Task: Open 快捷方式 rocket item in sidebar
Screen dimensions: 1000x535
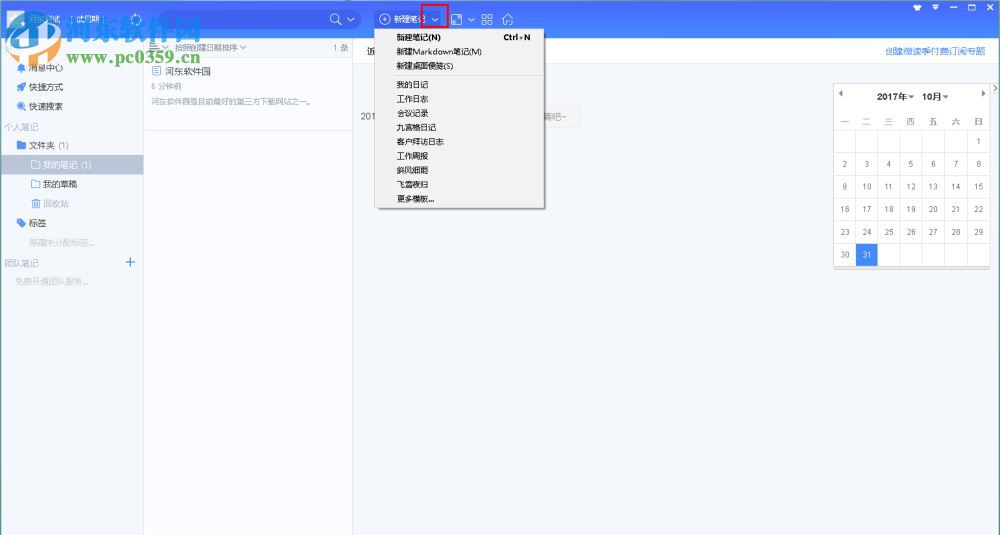Action: click(x=40, y=87)
